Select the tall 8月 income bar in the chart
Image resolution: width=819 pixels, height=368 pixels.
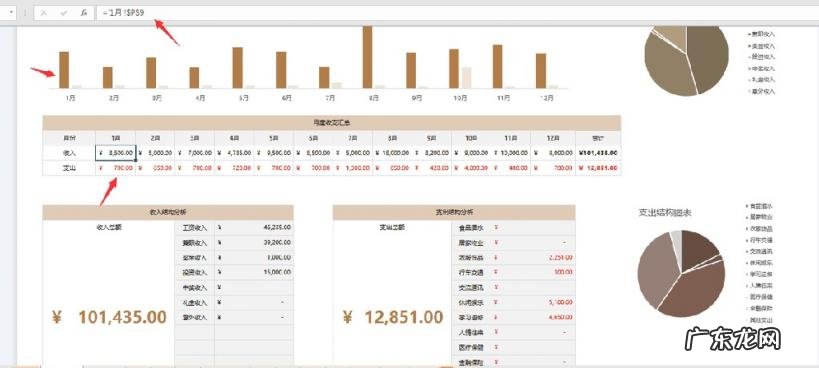click(367, 57)
